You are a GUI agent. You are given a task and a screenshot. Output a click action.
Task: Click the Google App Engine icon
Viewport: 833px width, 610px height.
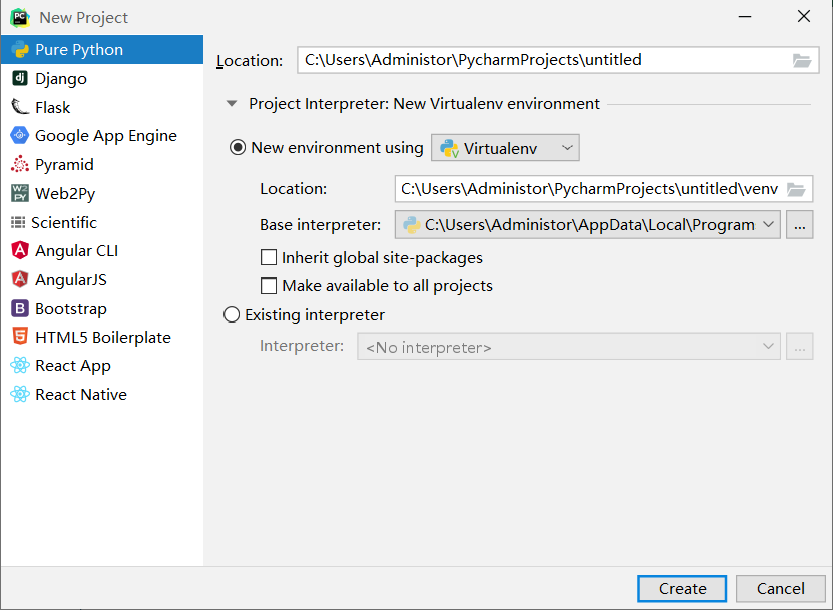point(20,135)
